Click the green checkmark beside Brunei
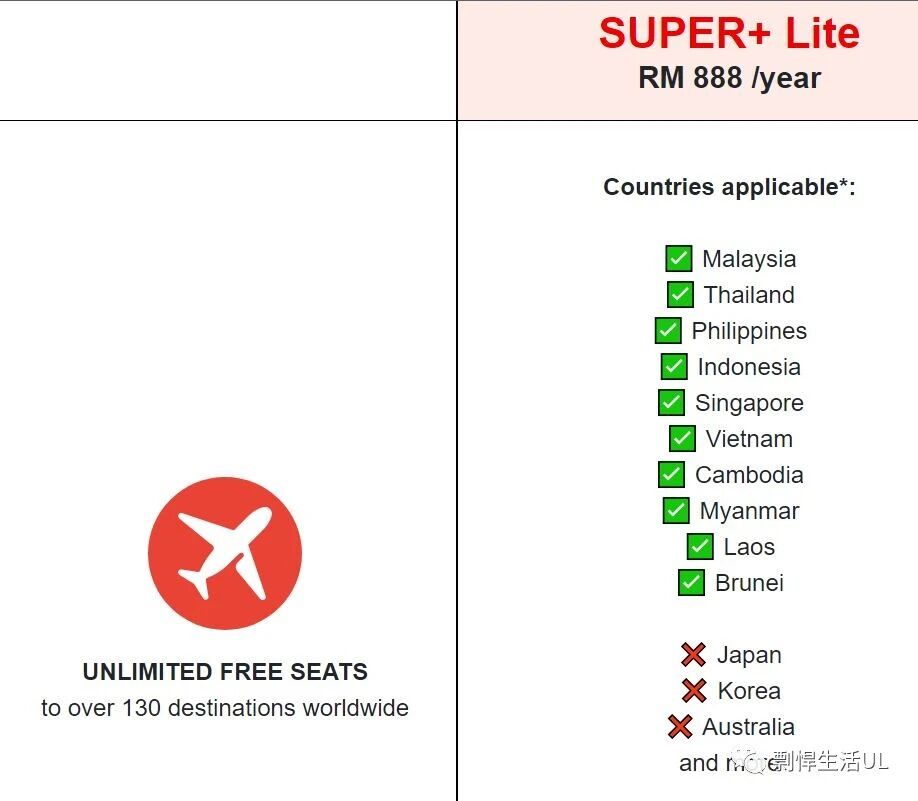The width and height of the screenshot is (918, 801). coord(691,583)
